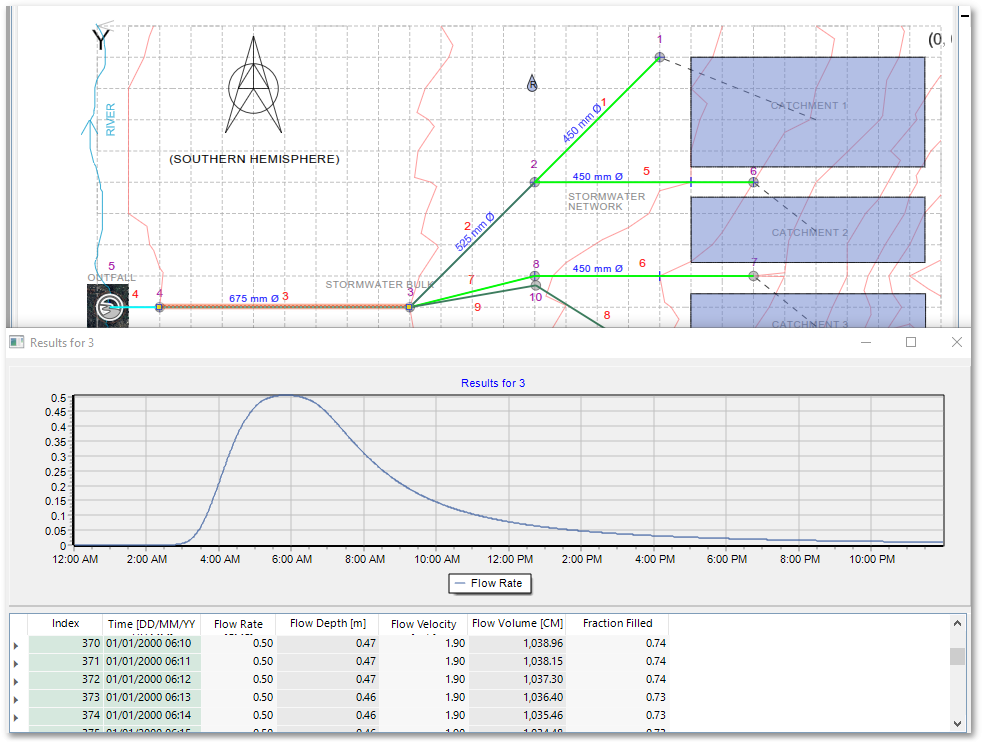Select junction node 7 on the map
Image resolution: width=983 pixels, height=745 pixels.
point(754,276)
